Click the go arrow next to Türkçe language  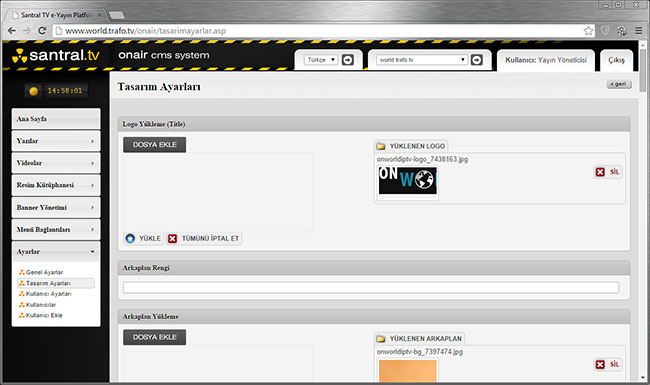point(347,60)
